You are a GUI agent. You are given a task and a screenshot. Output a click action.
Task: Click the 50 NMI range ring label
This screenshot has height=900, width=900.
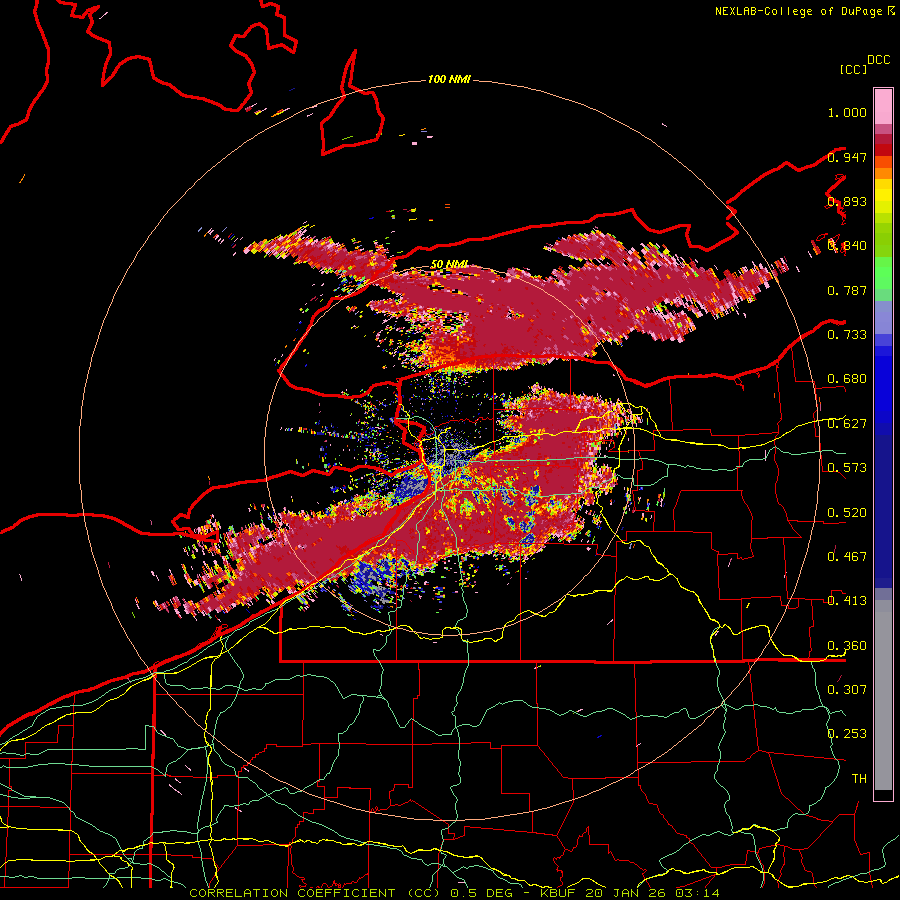click(449, 264)
